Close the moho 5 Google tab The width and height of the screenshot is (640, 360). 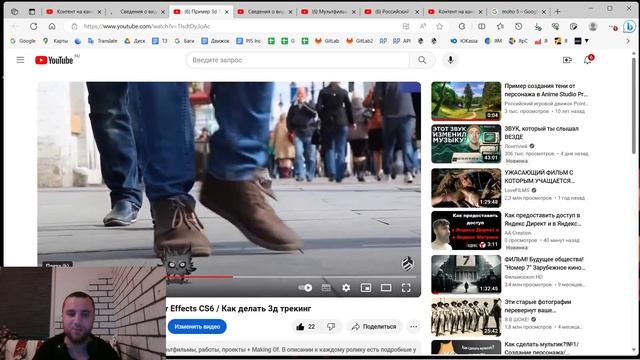[x=543, y=12]
